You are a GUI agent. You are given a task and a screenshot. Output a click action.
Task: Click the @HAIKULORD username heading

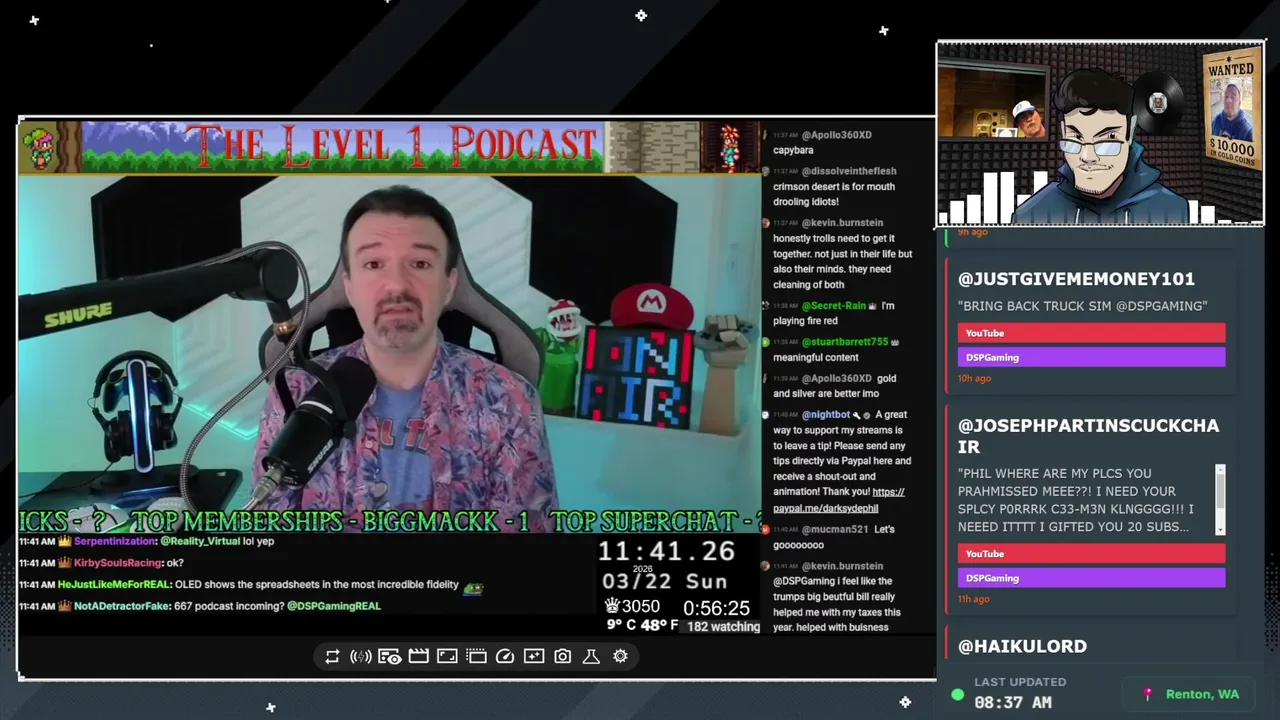[1022, 647]
